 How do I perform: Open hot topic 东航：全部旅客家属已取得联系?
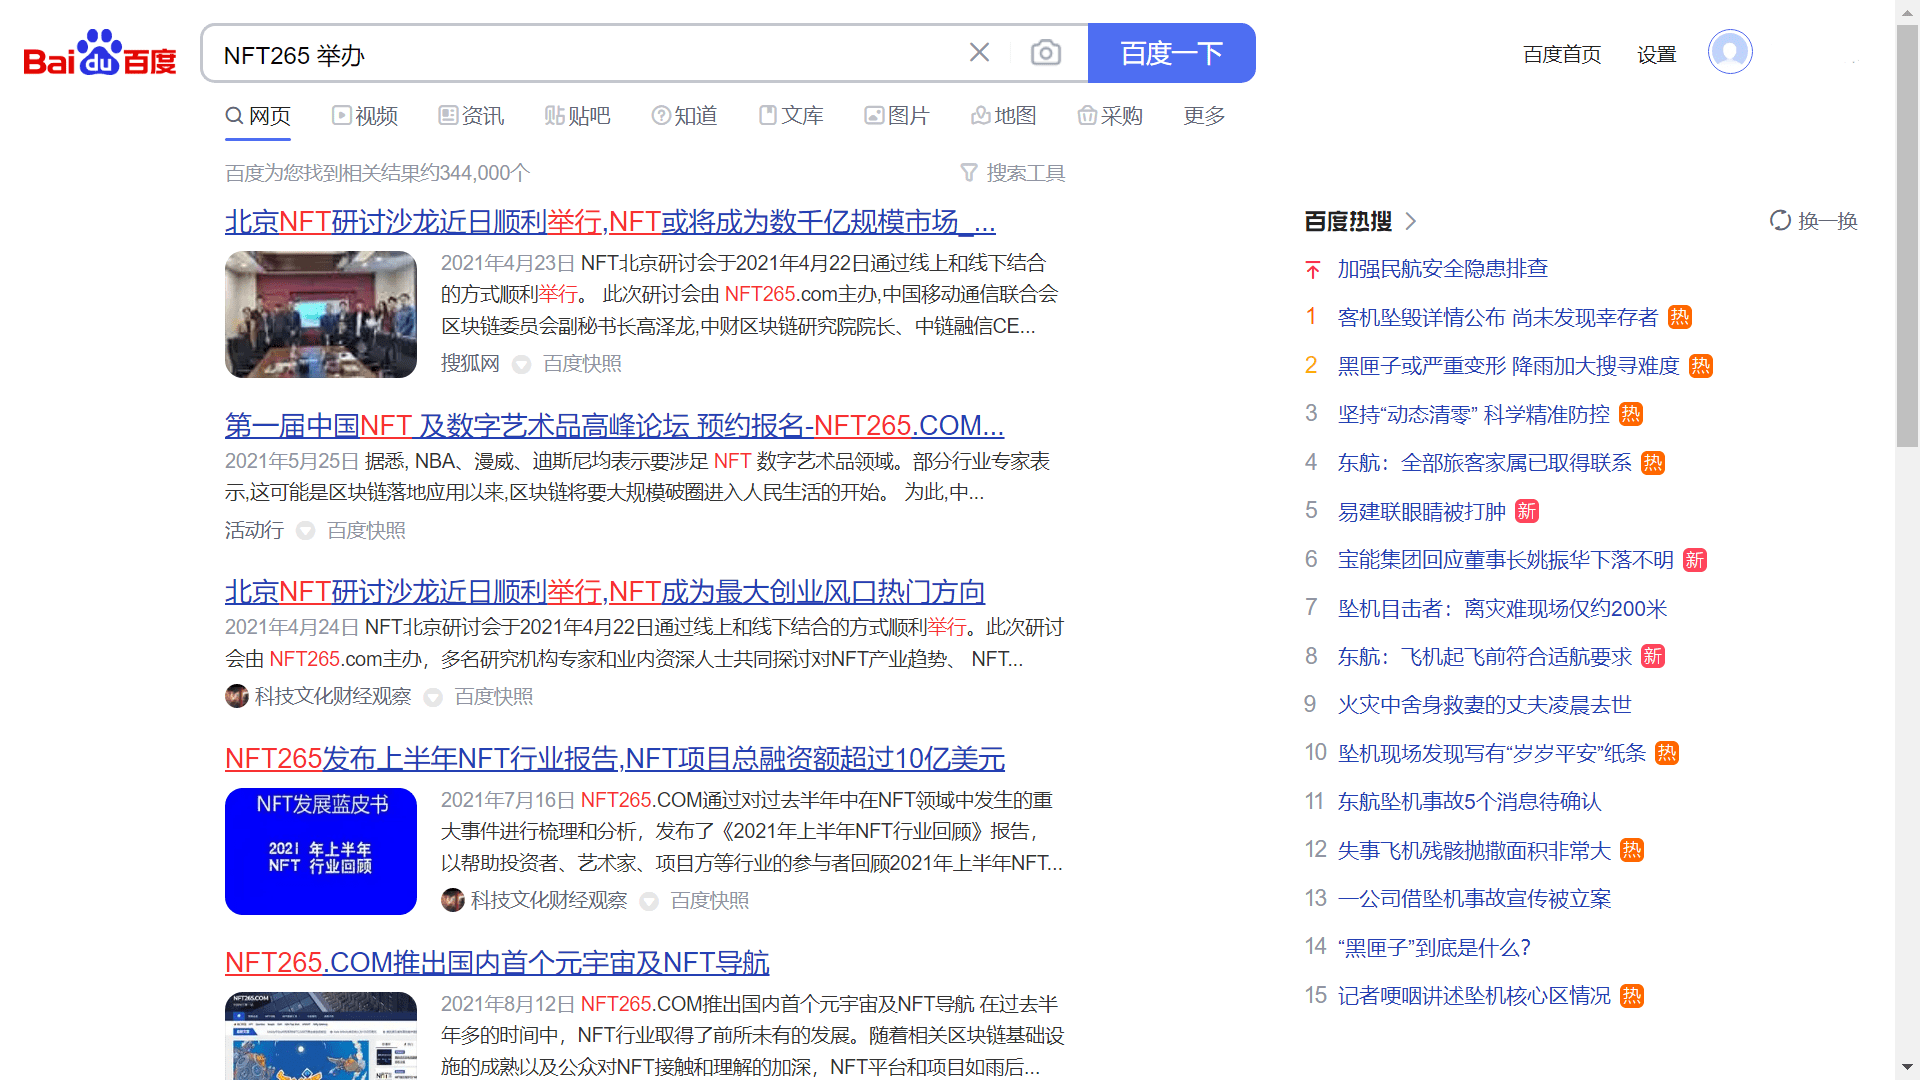[x=1485, y=463]
